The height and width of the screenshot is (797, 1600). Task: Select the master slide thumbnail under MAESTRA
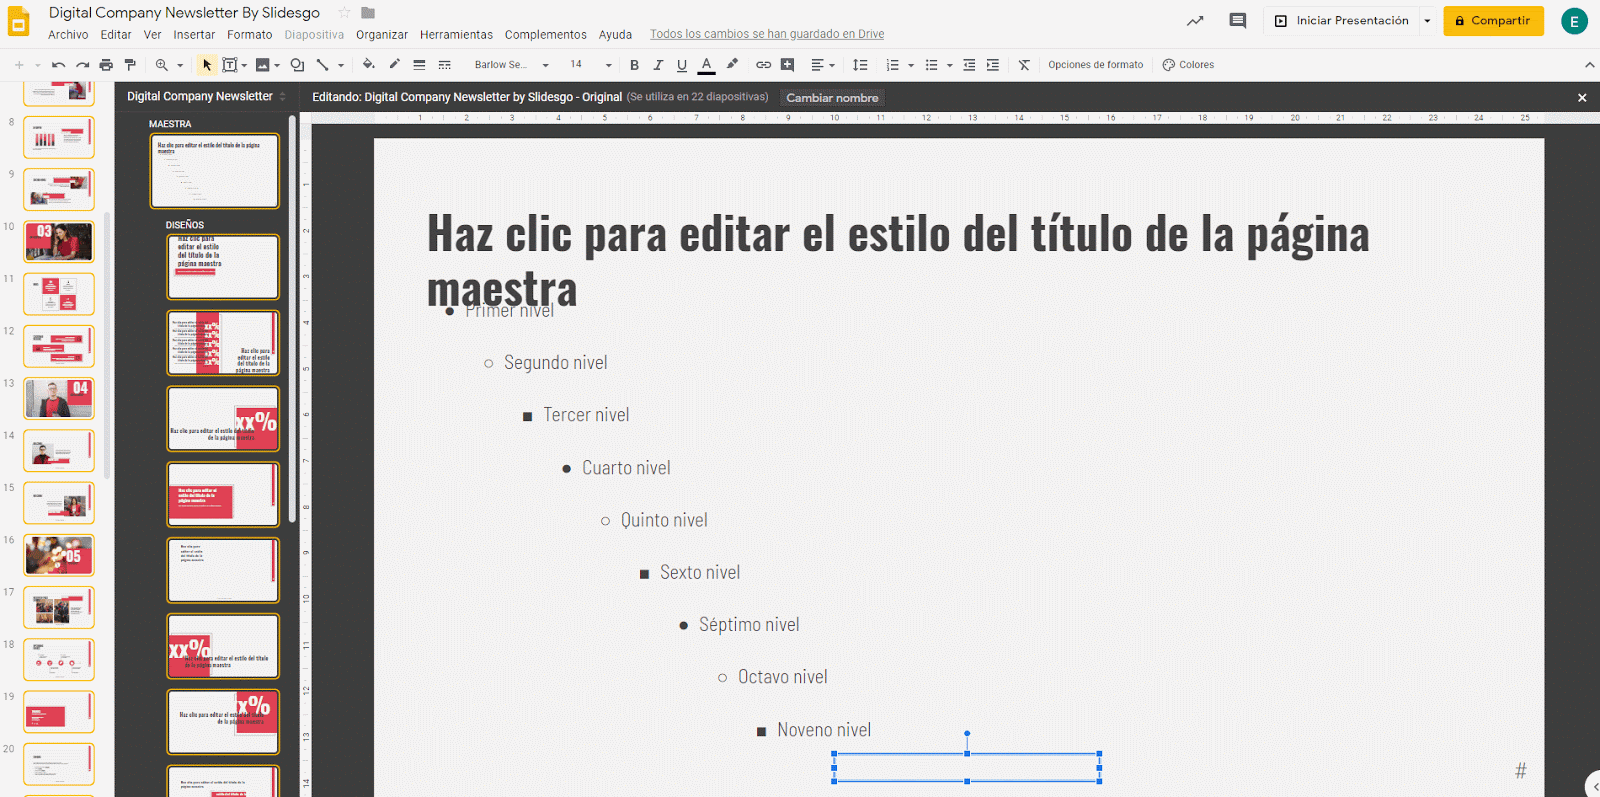(x=215, y=171)
